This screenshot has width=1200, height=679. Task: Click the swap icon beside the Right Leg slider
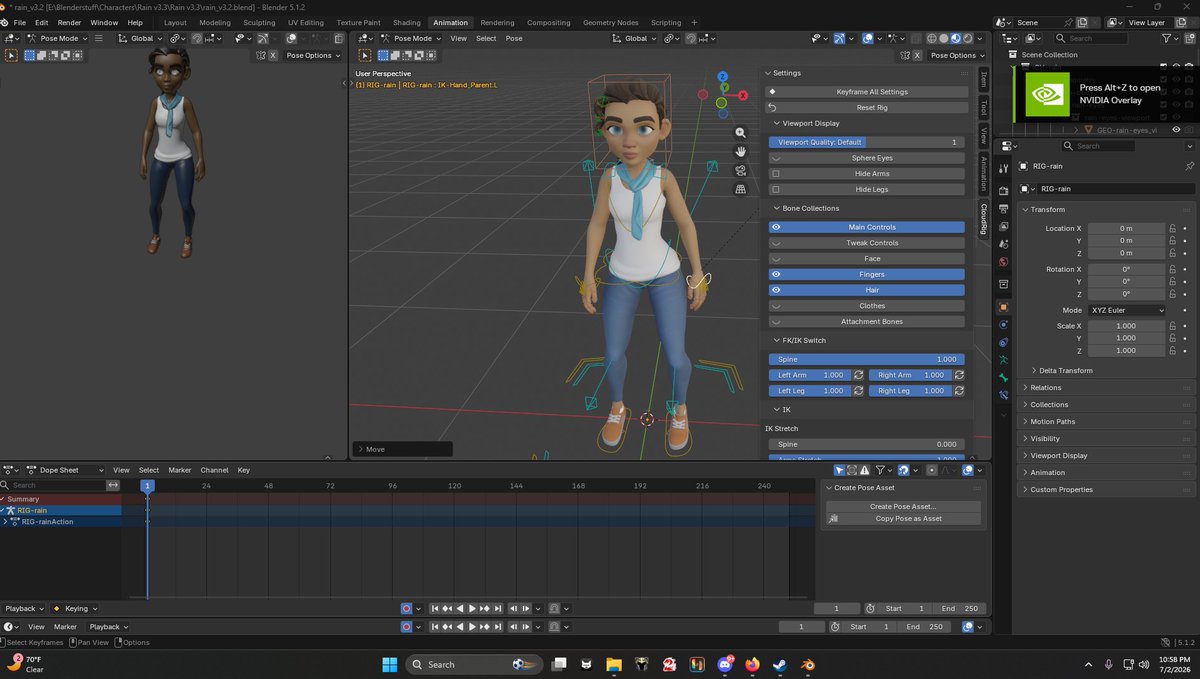(959, 391)
